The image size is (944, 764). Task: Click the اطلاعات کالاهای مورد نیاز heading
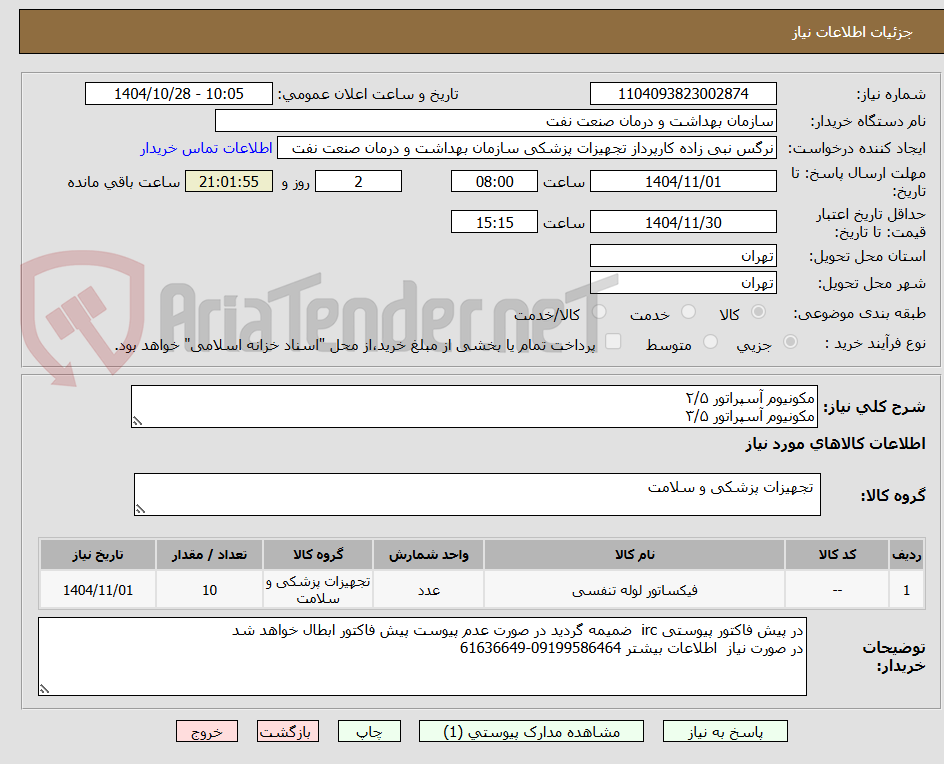coord(836,444)
